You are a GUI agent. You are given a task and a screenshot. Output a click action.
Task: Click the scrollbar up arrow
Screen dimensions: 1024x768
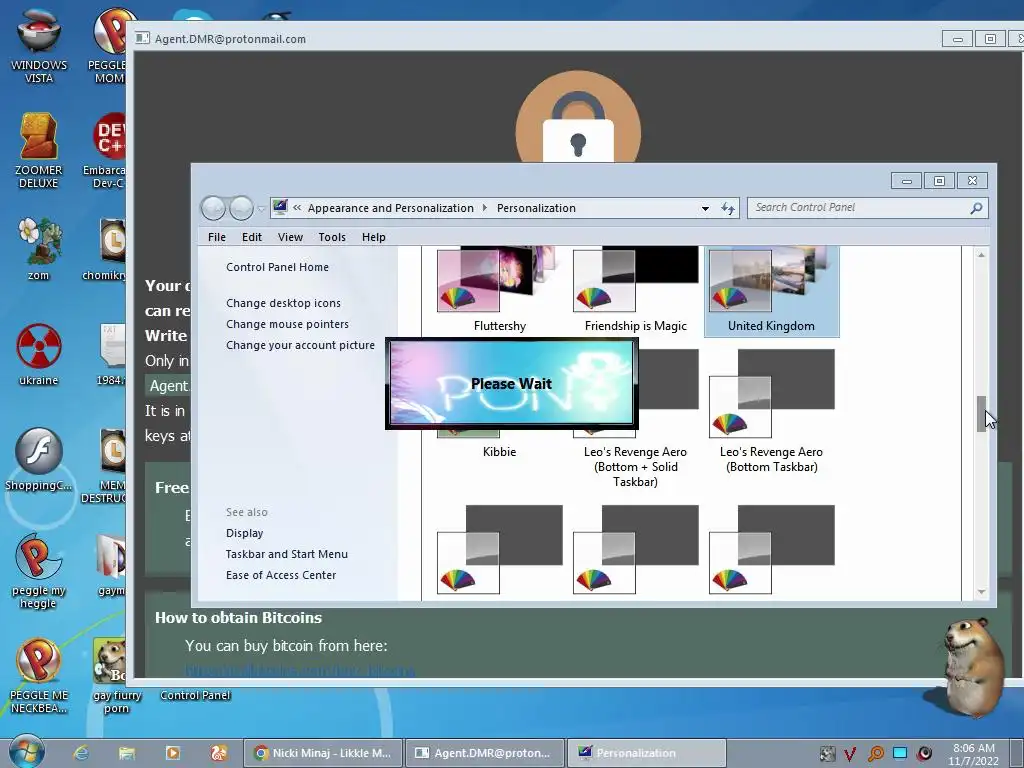(x=981, y=255)
